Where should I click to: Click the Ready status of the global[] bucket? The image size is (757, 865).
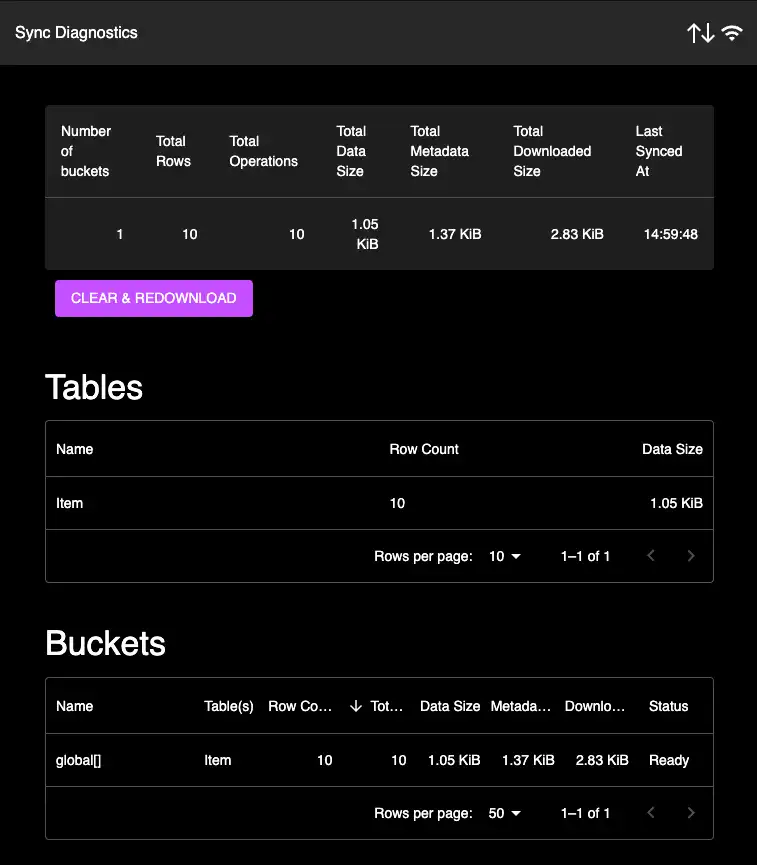668,760
